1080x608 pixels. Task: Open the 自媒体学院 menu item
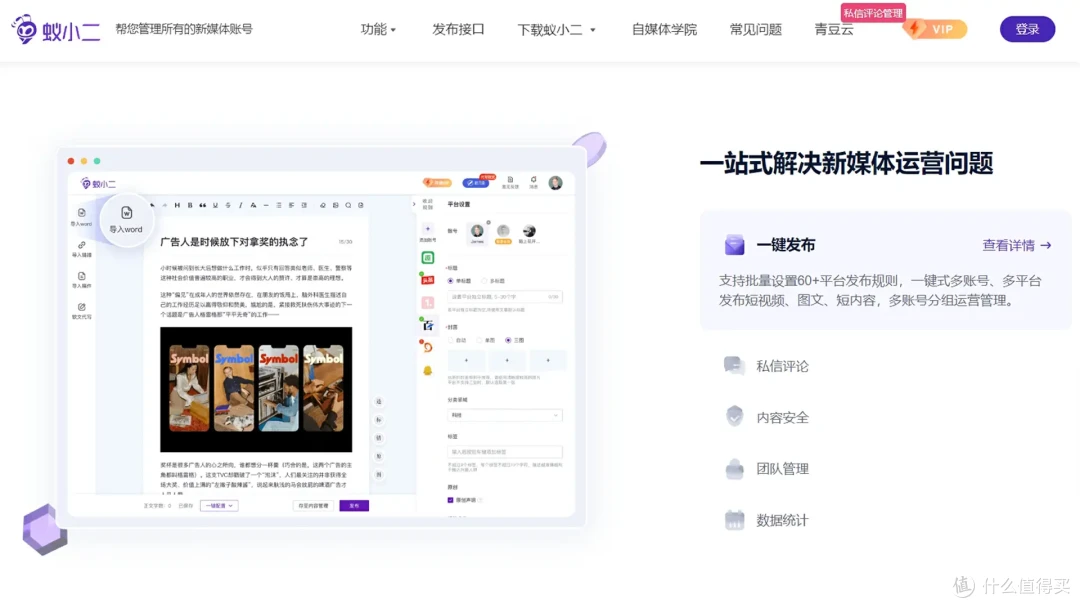(x=664, y=30)
